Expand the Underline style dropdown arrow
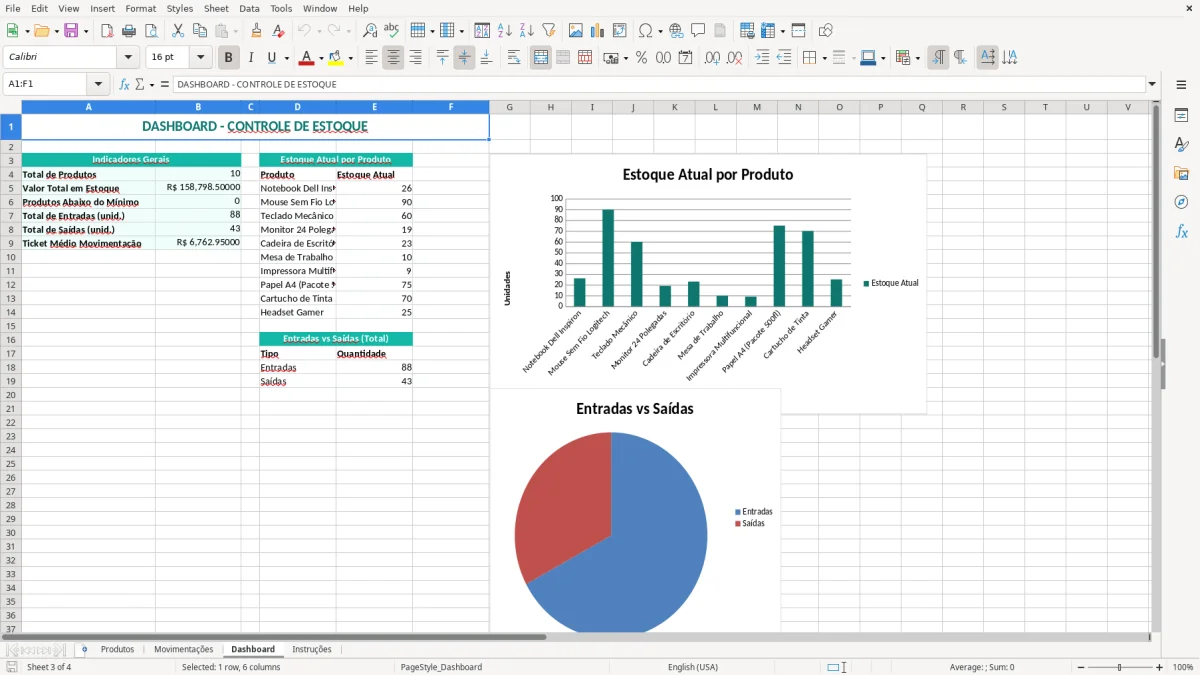 coord(286,58)
